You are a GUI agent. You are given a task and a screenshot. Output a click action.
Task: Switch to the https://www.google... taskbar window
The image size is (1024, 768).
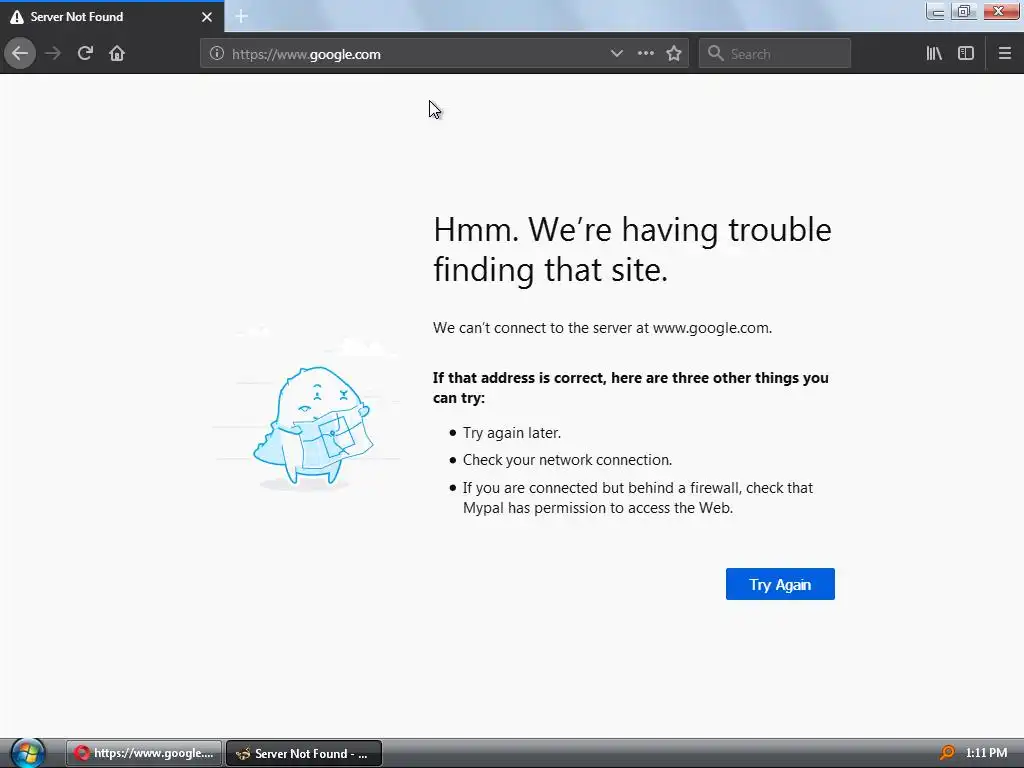coord(144,753)
